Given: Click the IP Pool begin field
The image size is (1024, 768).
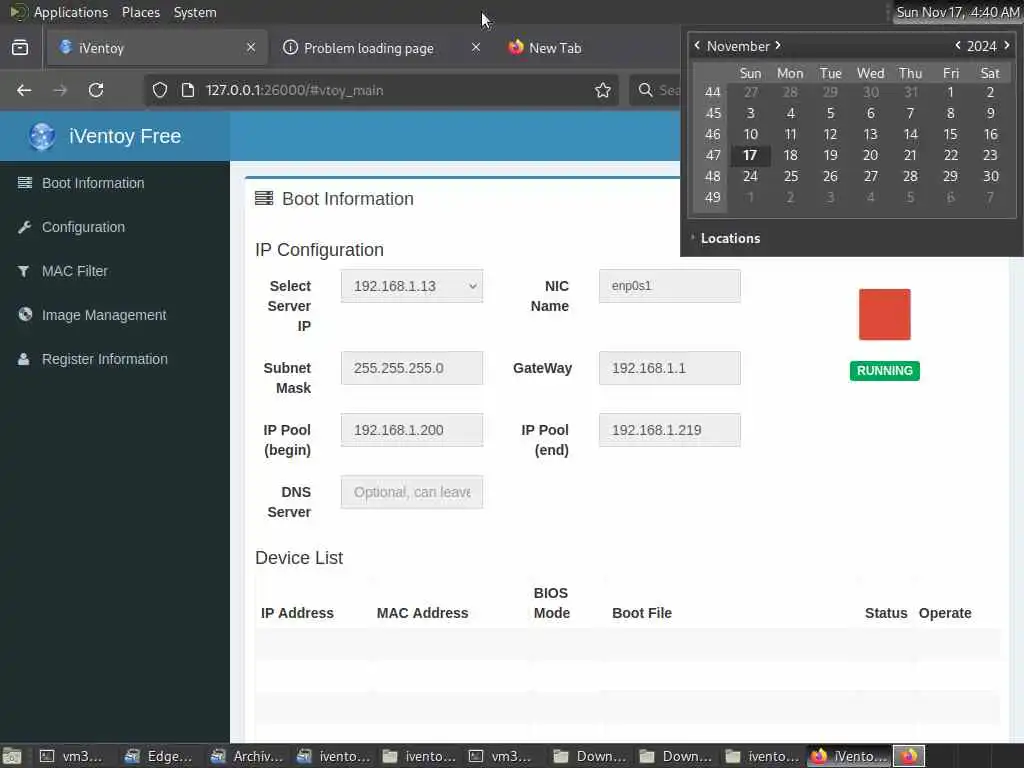Looking at the screenshot, I should click(412, 430).
